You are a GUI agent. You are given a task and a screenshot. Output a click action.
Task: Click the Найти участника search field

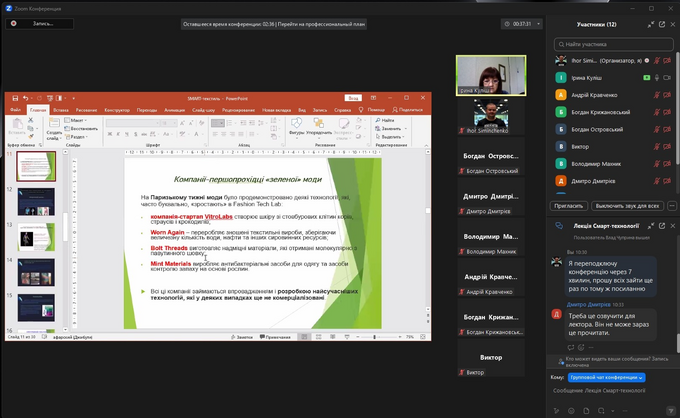612,44
